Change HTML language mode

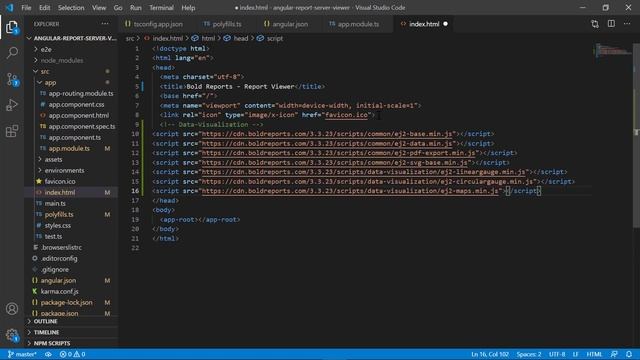coord(594,354)
